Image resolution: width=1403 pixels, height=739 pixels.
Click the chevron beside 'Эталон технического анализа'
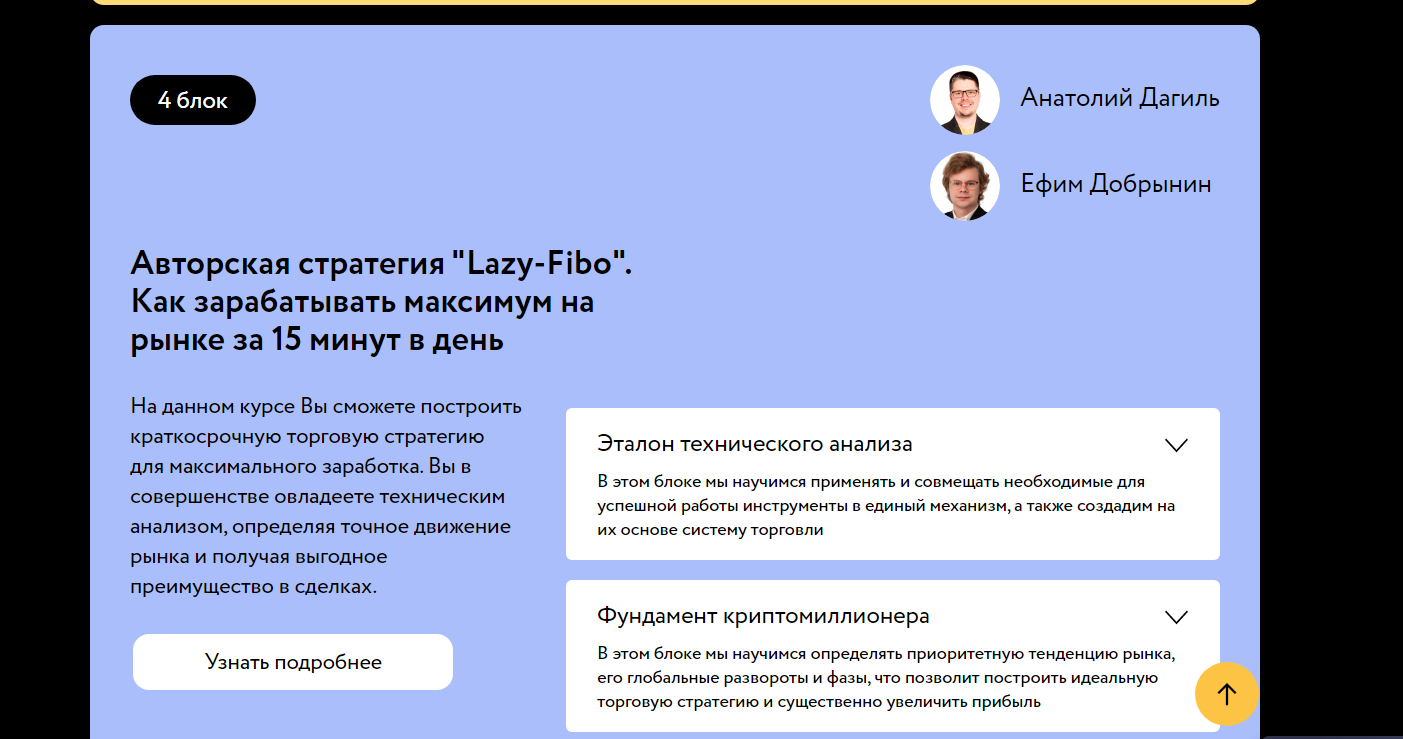pos(1176,445)
